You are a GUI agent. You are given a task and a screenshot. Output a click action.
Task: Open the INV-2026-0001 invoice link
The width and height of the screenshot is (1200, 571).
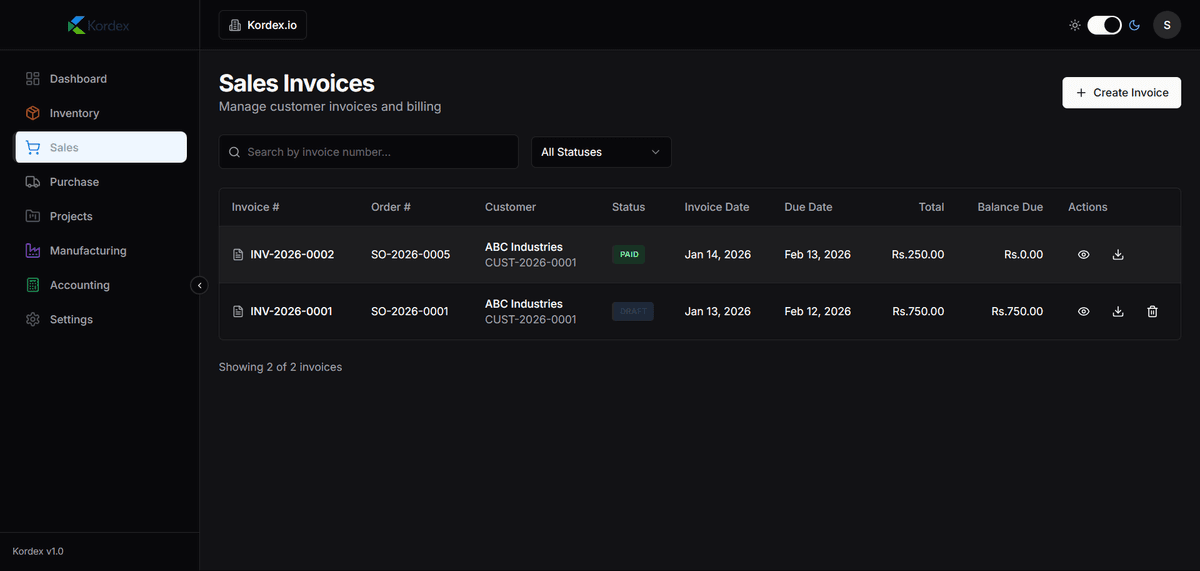[x=291, y=312]
